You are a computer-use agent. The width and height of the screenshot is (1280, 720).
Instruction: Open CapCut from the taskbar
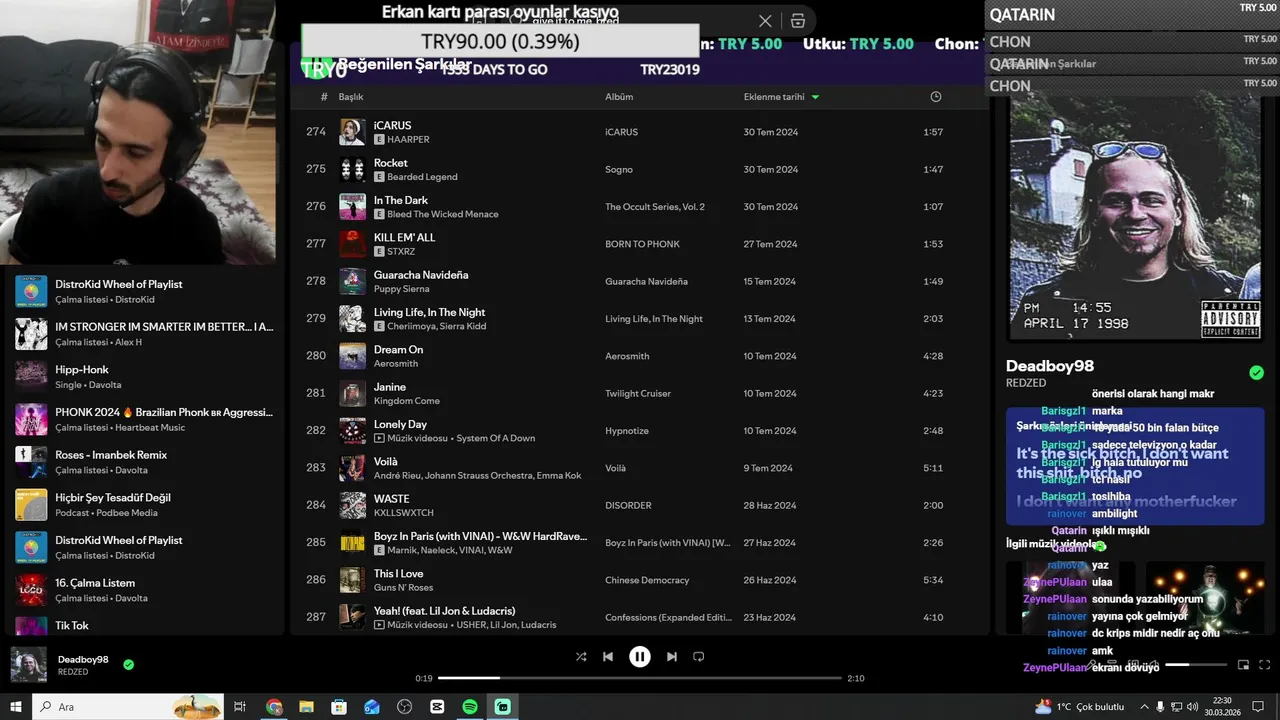437,707
